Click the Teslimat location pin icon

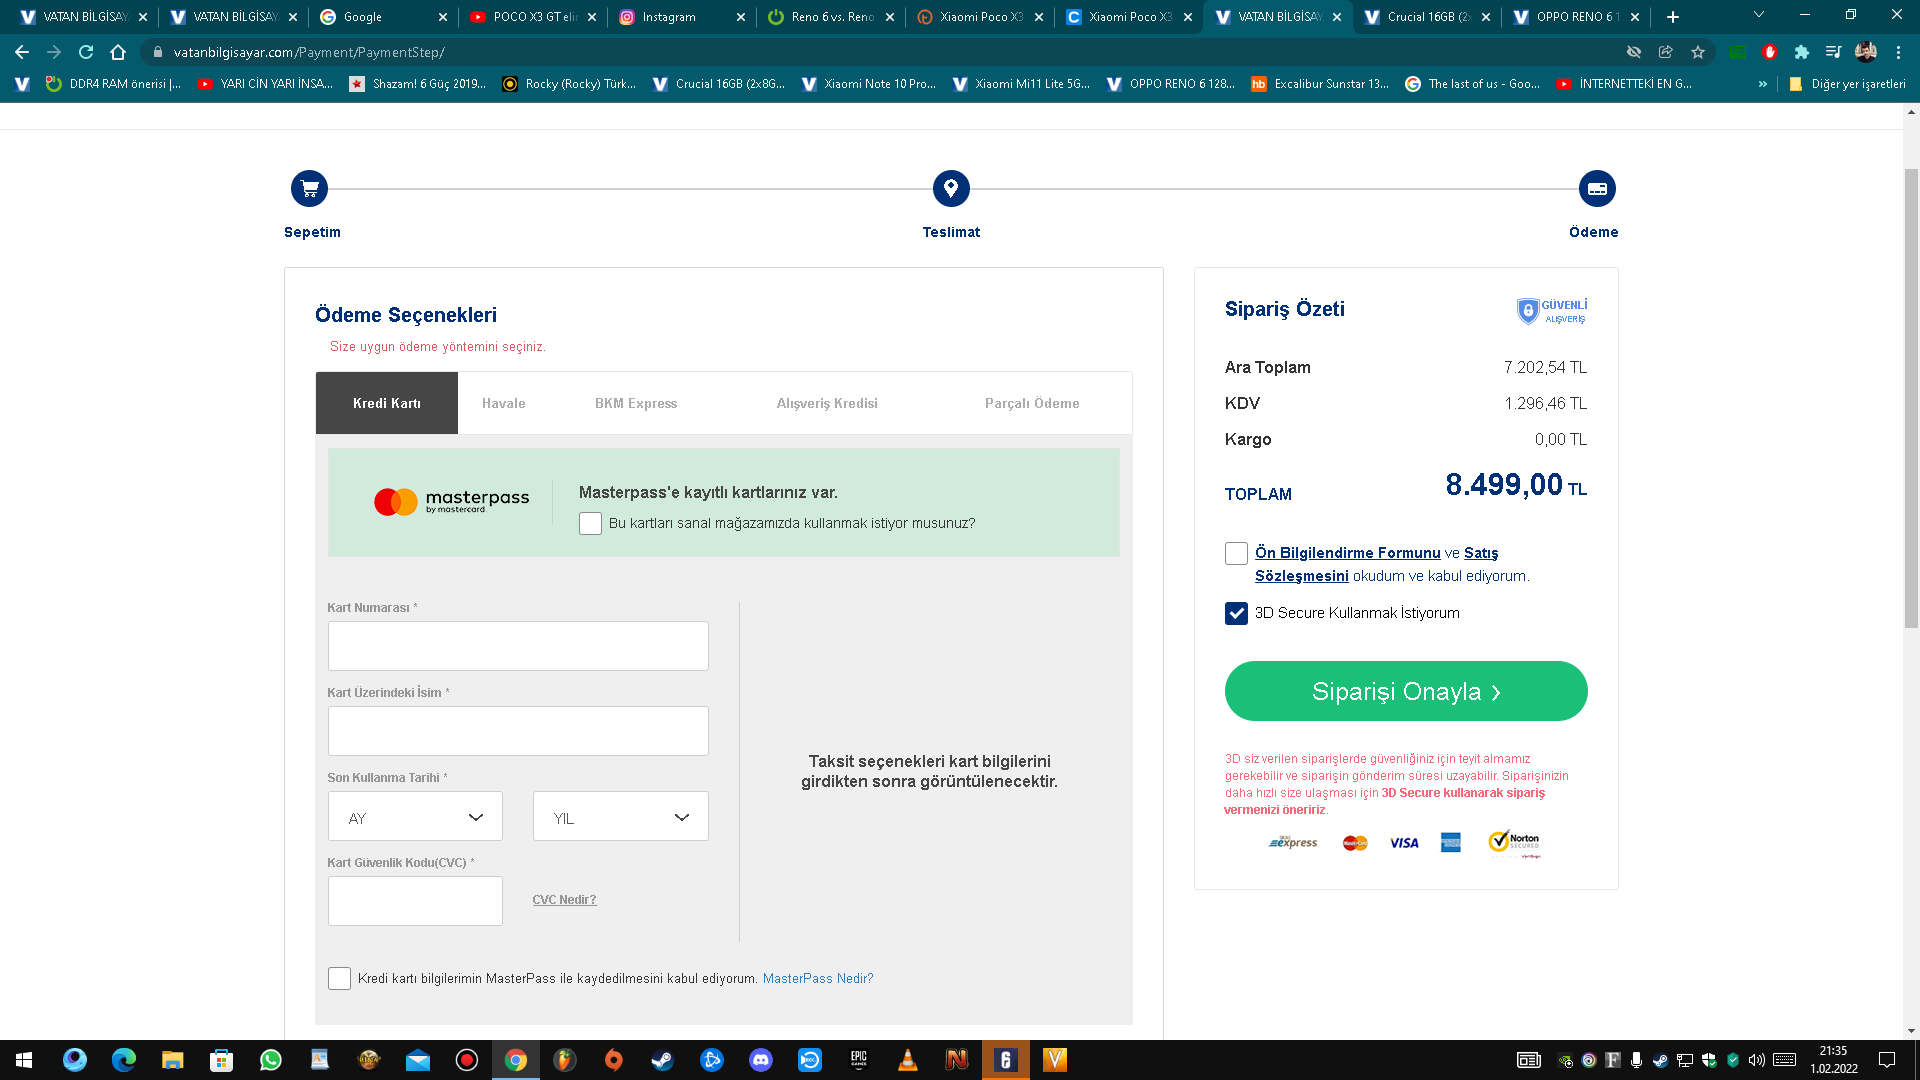(951, 189)
